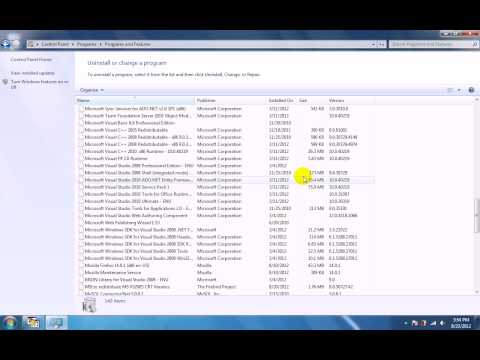Screen dimensions: 480x360
Task: Click the icon of Visual Studio 2010 Ultimate row
Action: click(x=81, y=201)
